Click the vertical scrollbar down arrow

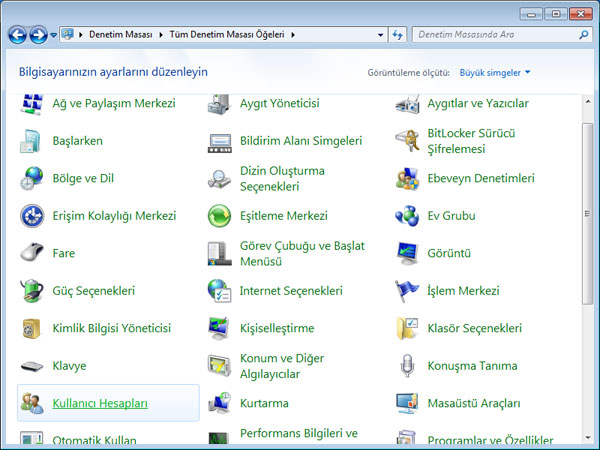pyautogui.click(x=587, y=437)
